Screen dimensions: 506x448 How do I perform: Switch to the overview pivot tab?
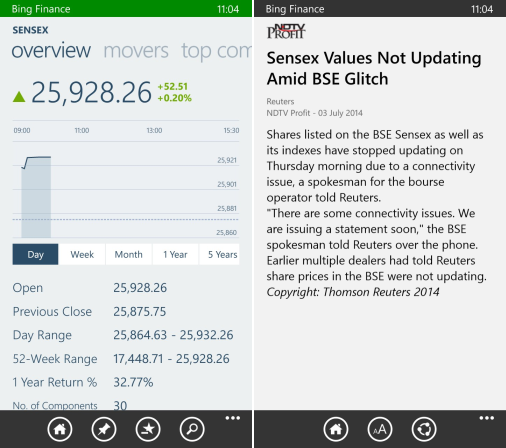pos(51,51)
